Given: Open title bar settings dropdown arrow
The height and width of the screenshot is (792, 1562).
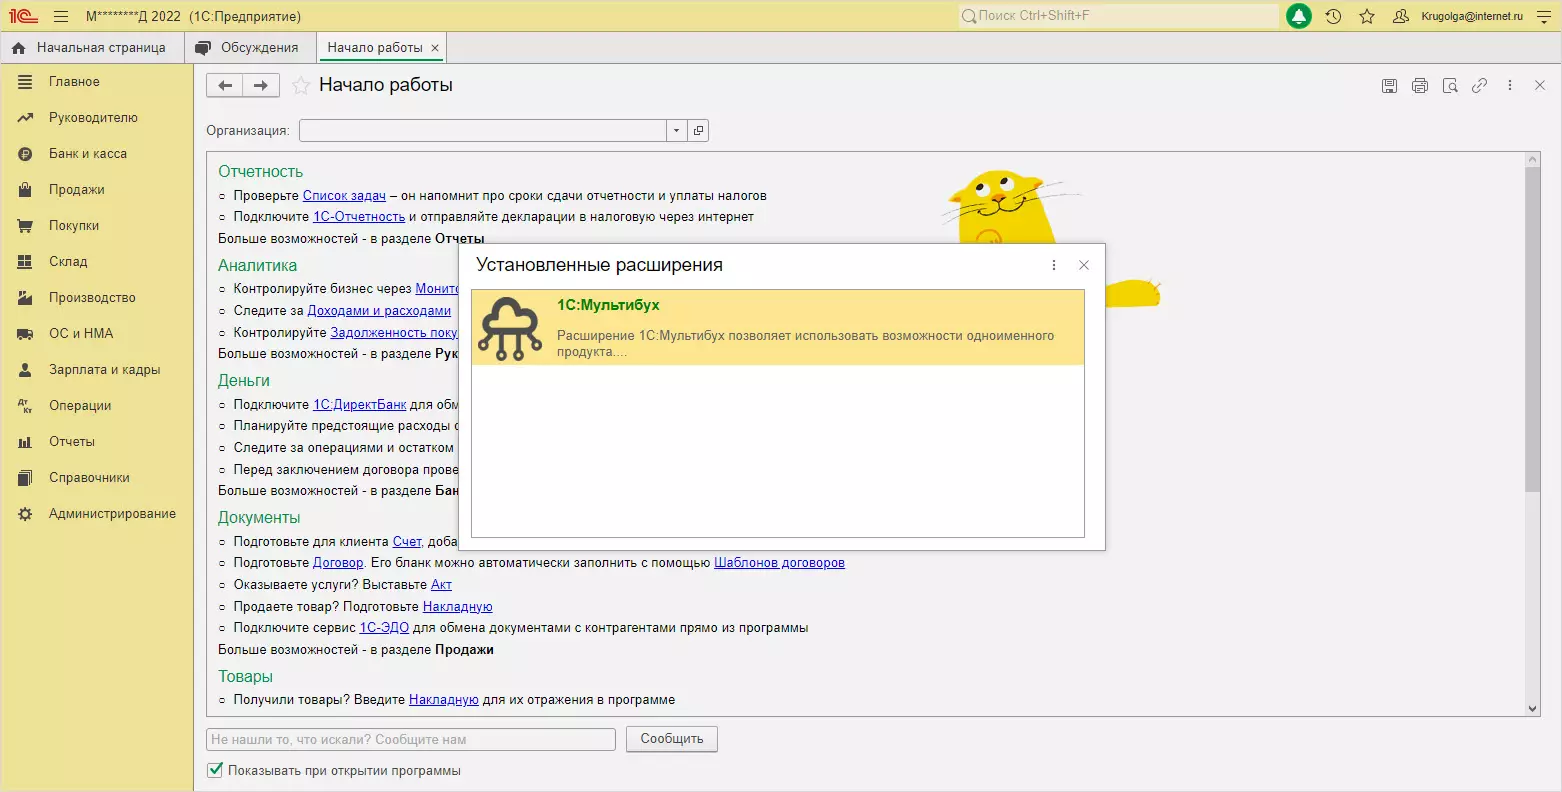Looking at the screenshot, I should (1546, 16).
